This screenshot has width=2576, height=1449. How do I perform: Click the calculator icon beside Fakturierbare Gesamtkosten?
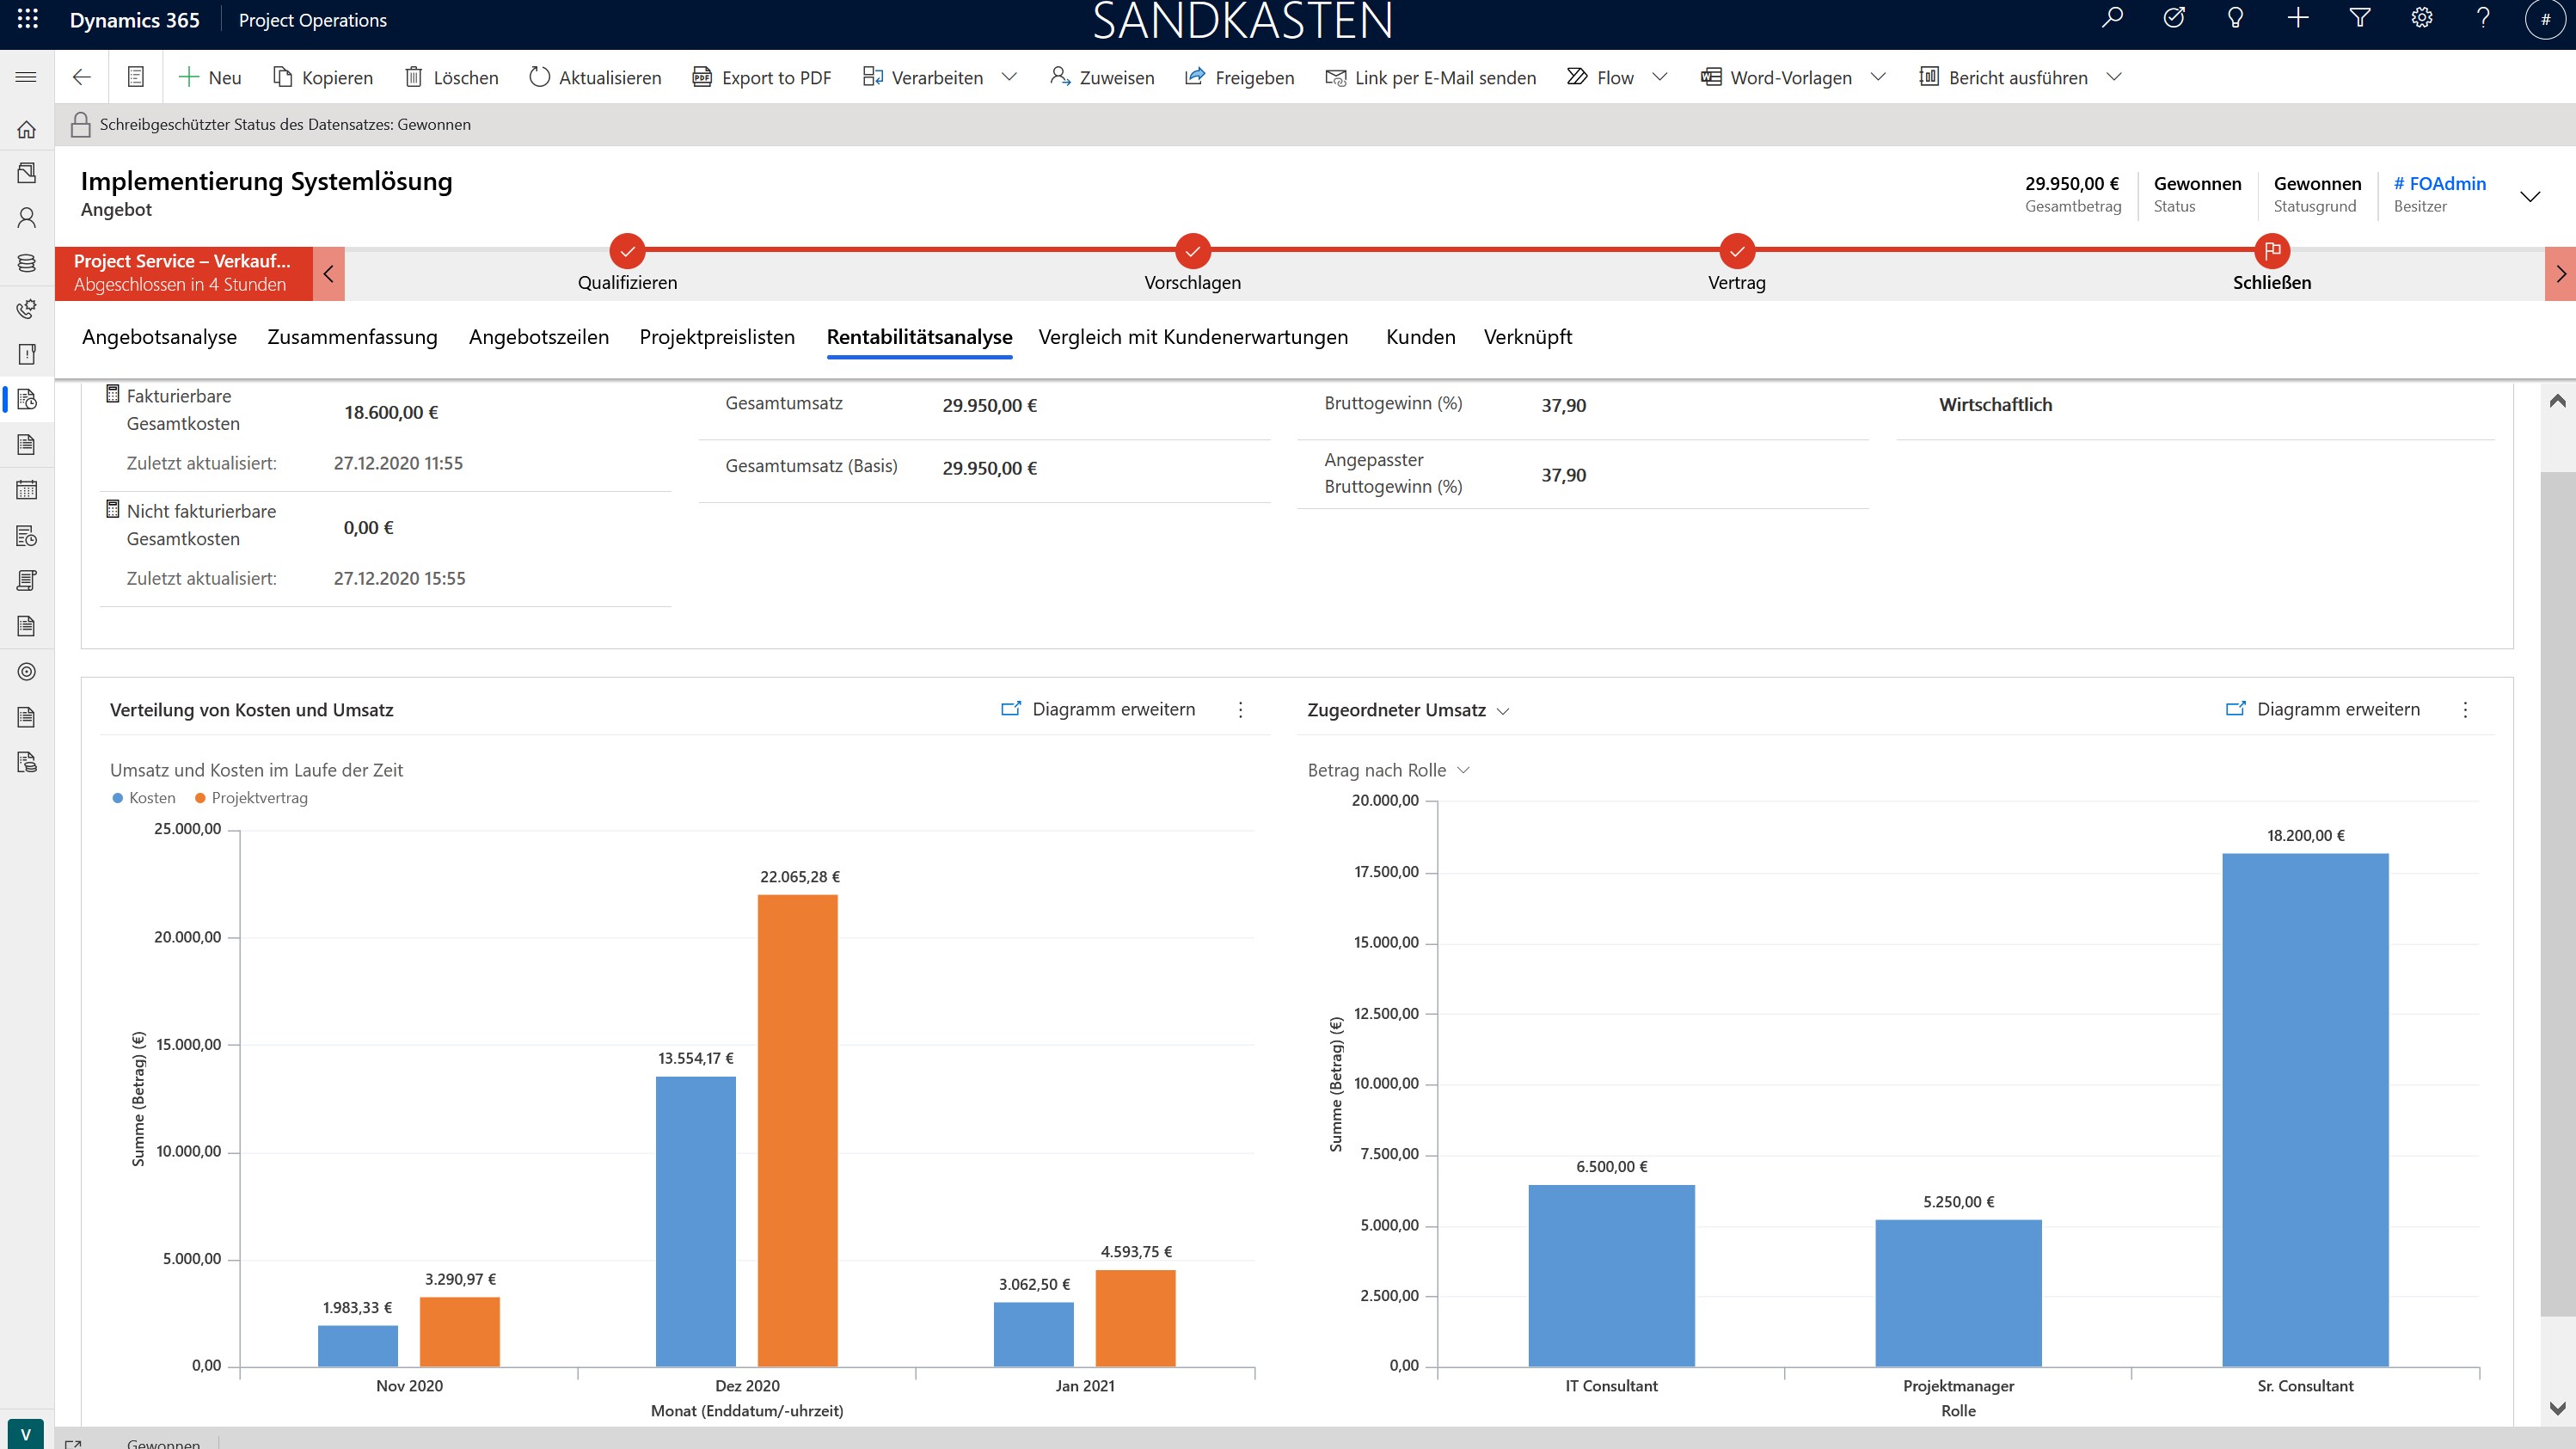(113, 395)
